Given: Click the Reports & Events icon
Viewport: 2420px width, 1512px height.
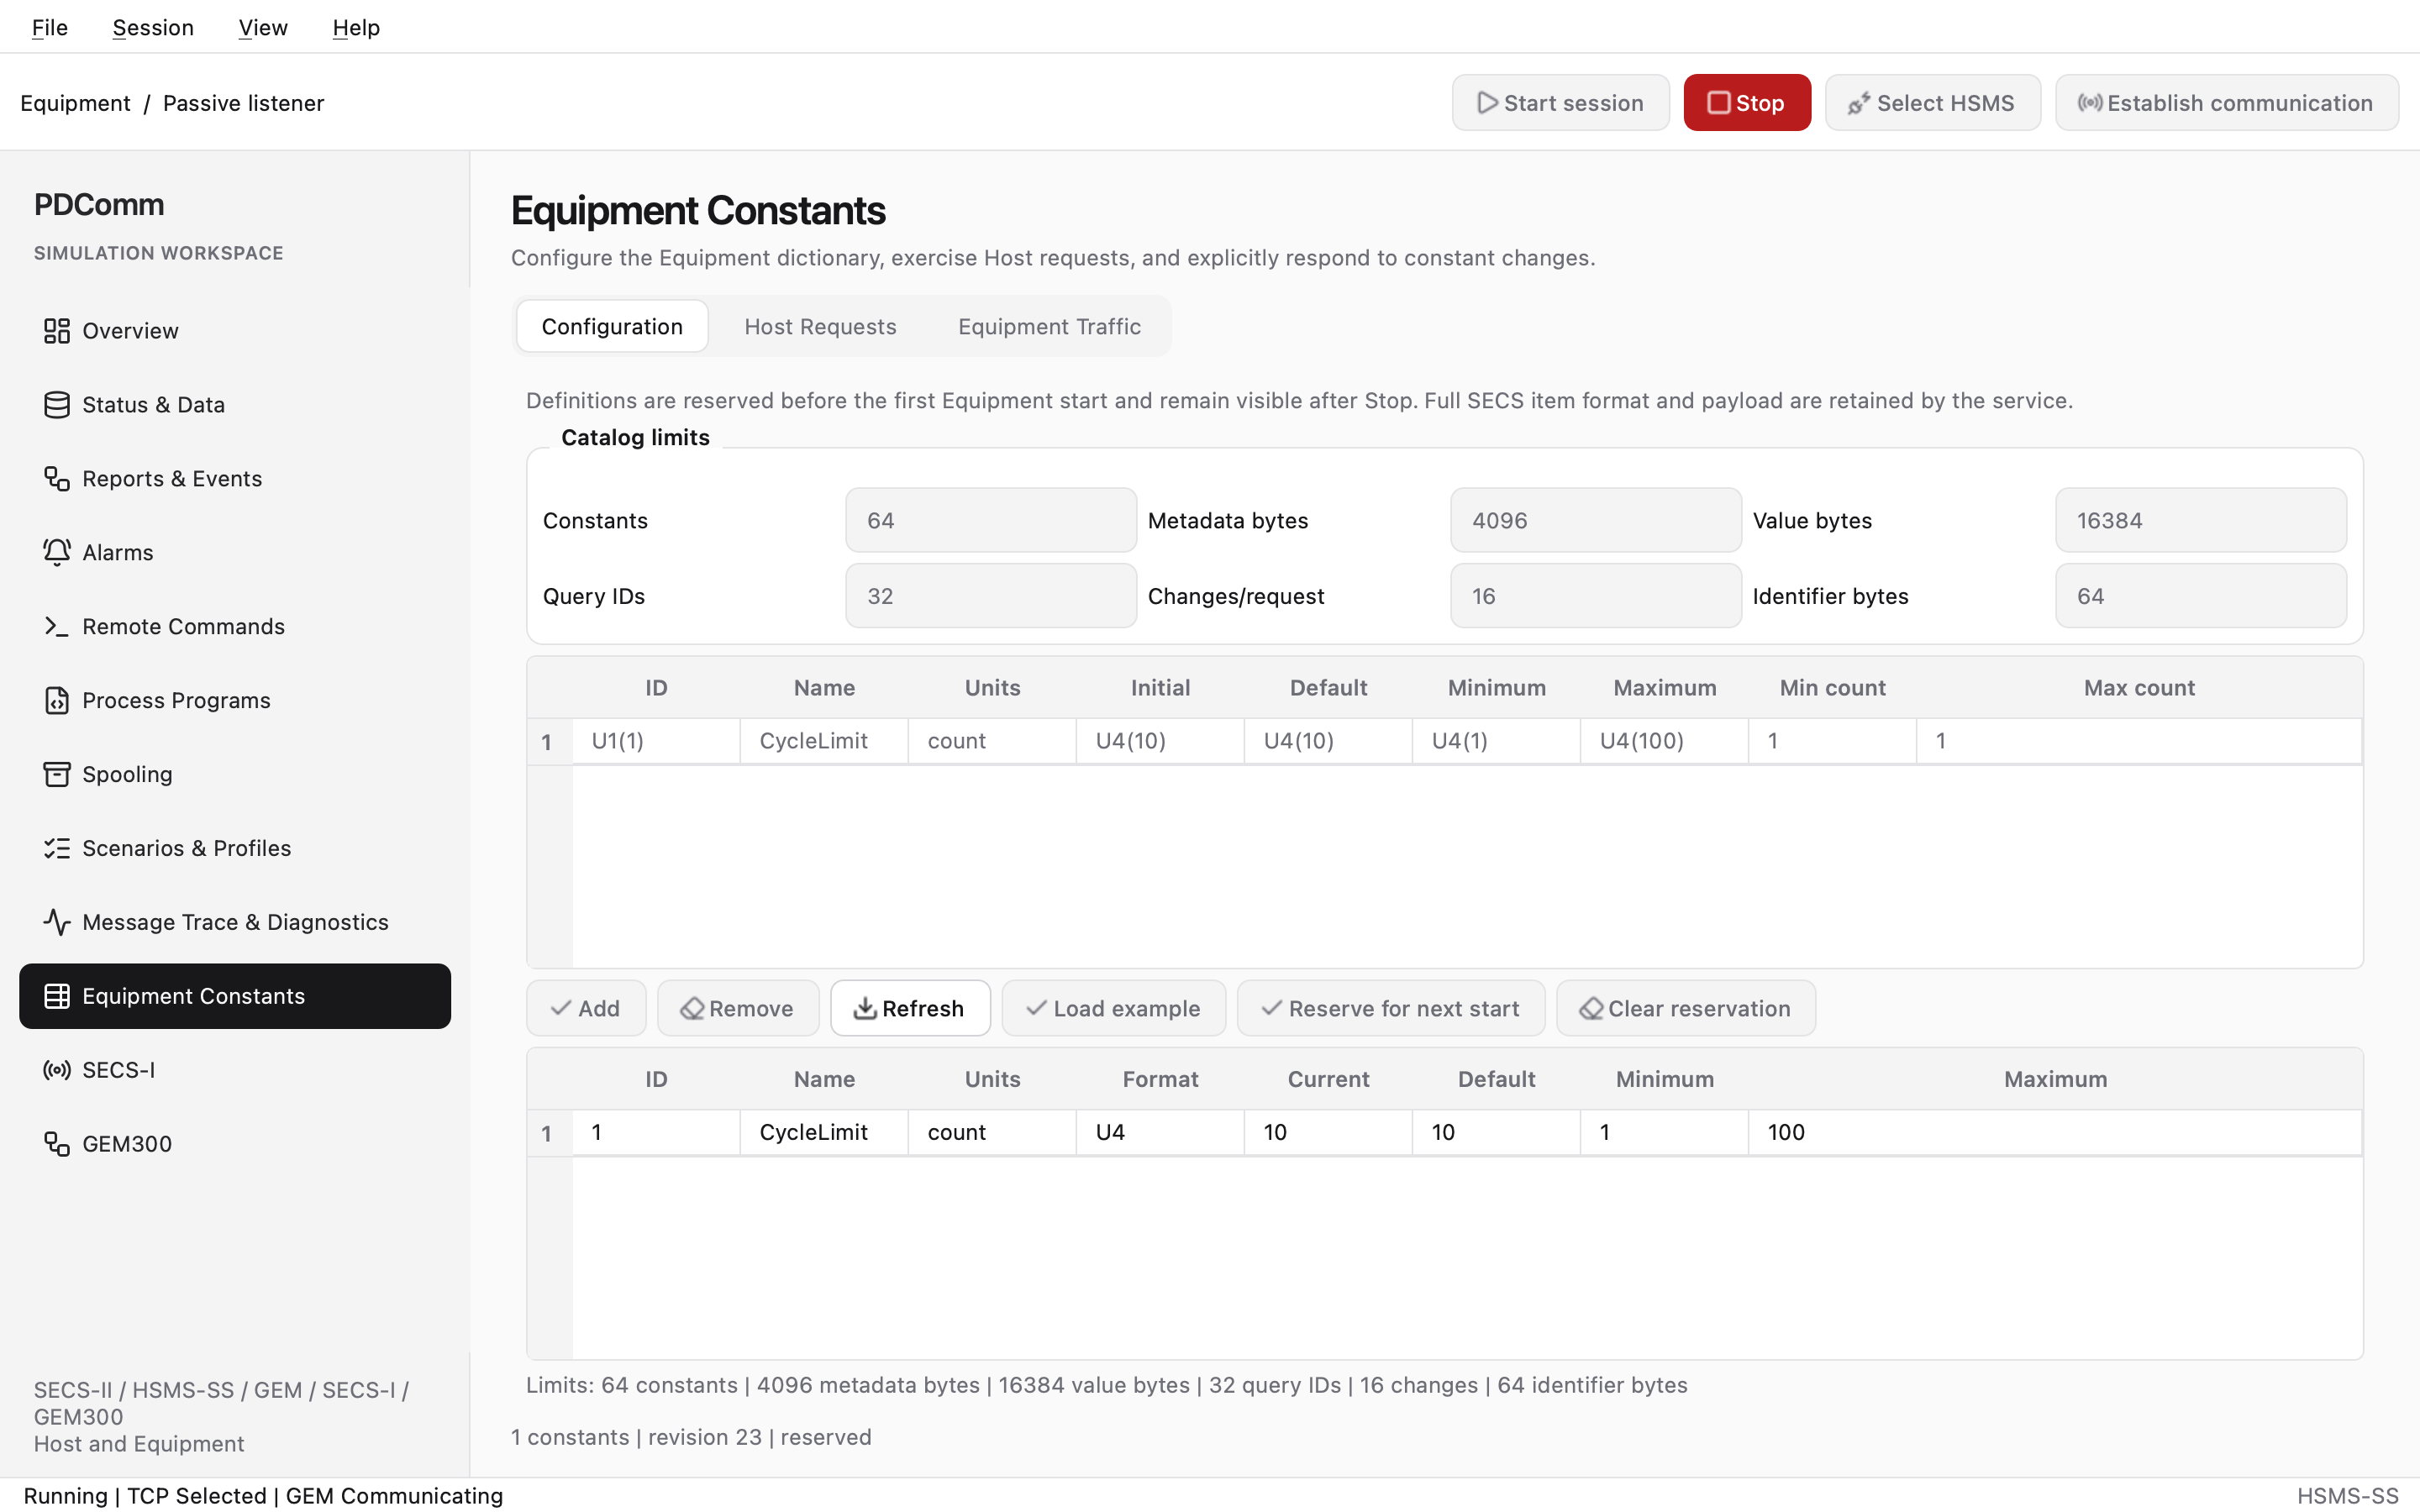Looking at the screenshot, I should tap(57, 479).
